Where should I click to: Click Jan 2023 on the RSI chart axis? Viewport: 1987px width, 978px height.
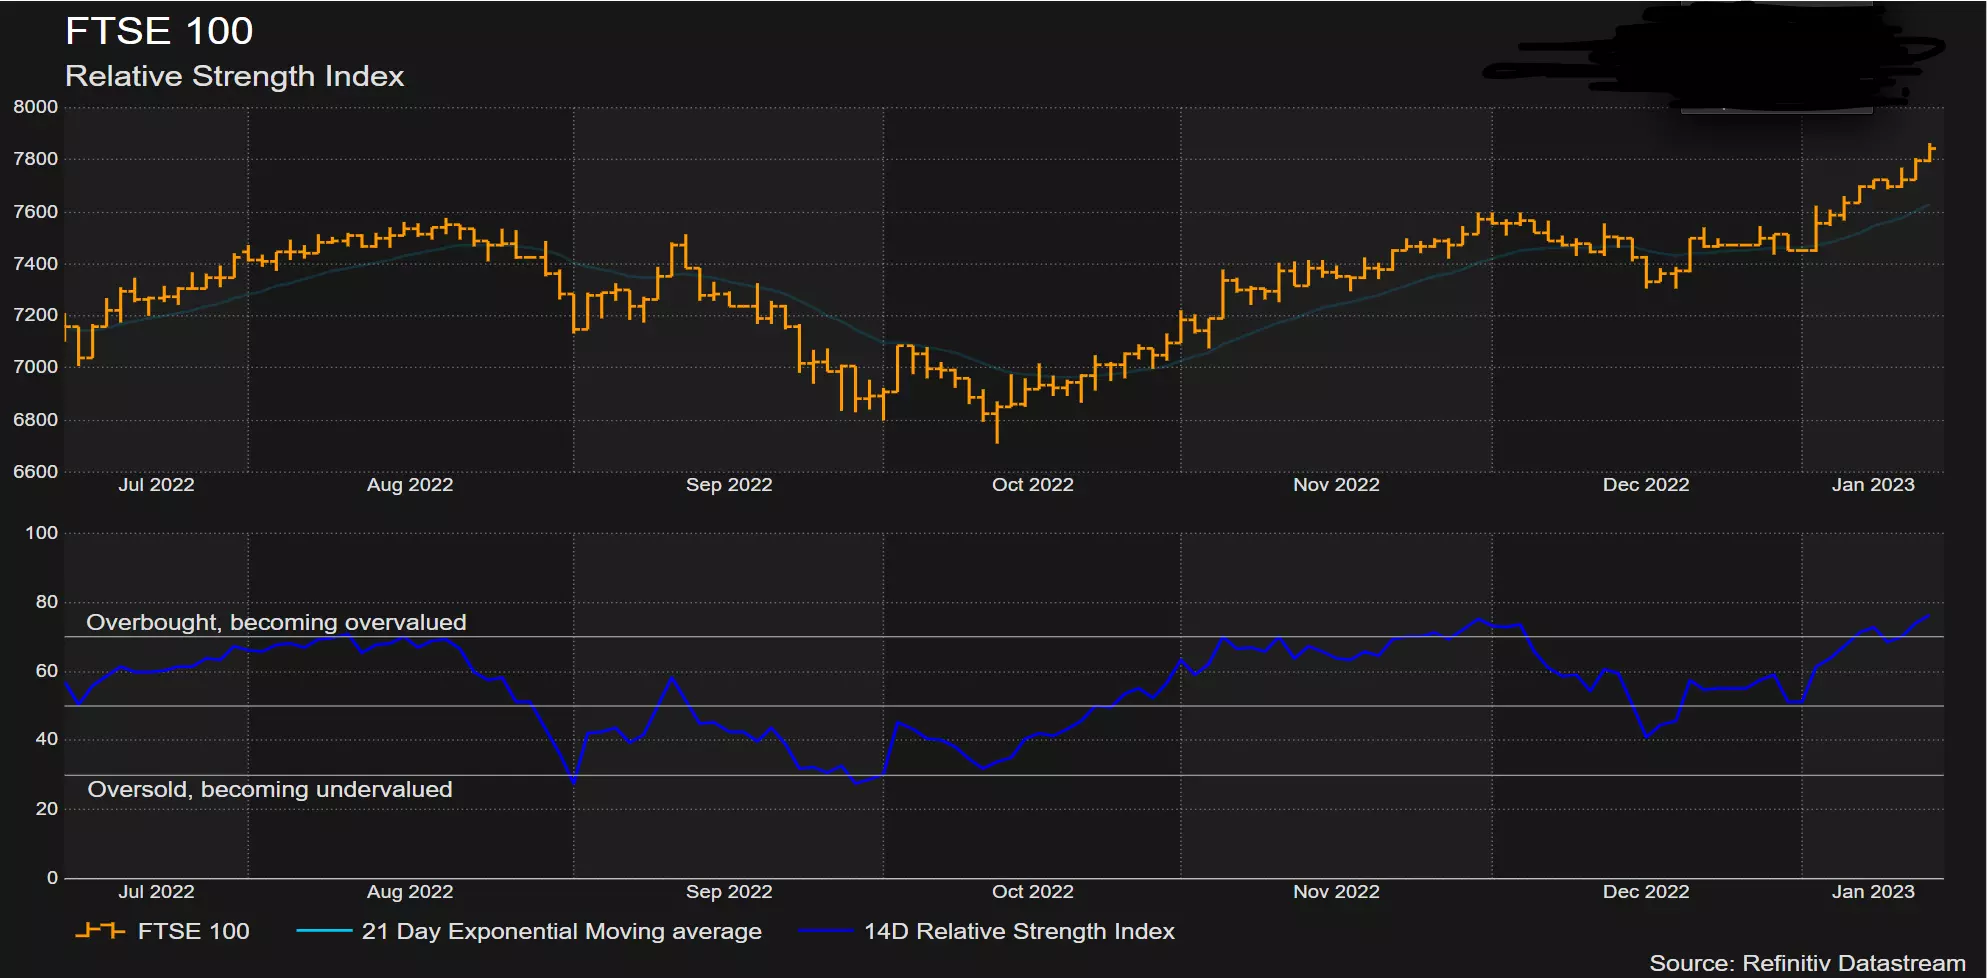click(1873, 892)
